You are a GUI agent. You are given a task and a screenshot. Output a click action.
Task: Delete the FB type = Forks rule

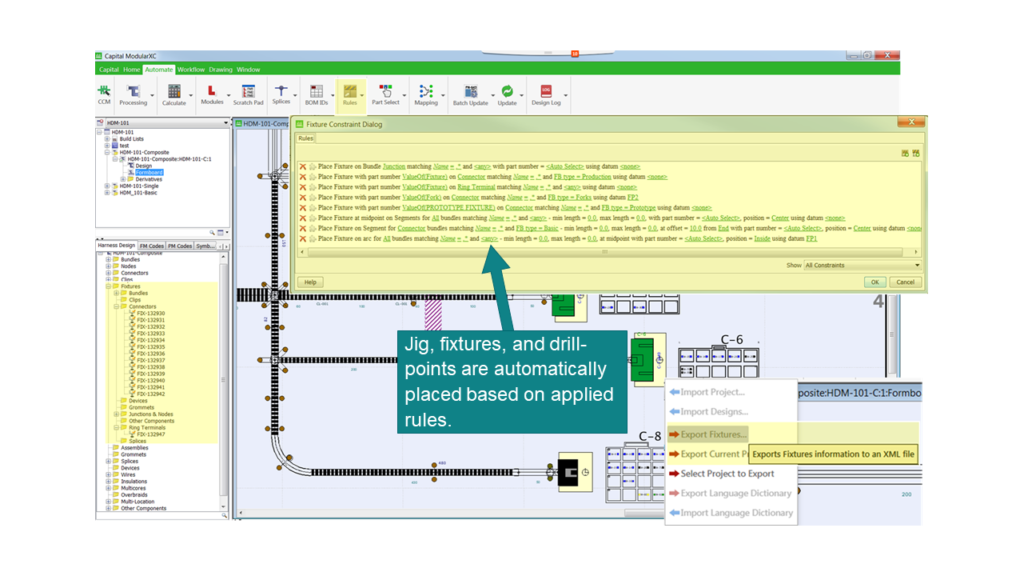[303, 197]
